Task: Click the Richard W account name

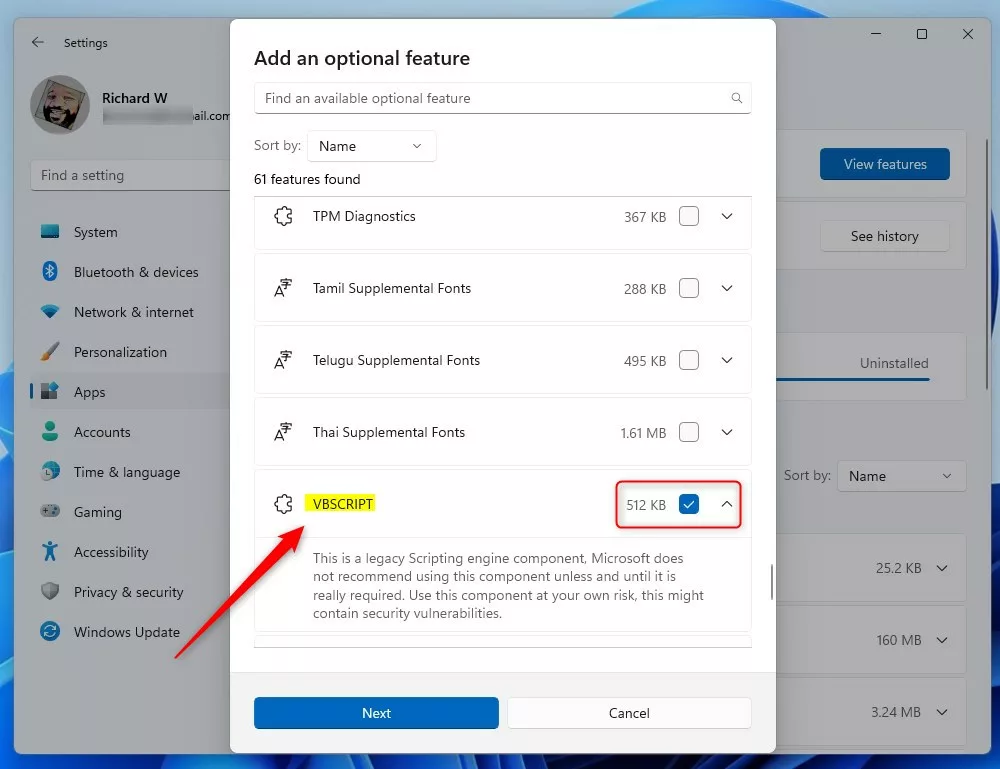Action: coord(135,98)
